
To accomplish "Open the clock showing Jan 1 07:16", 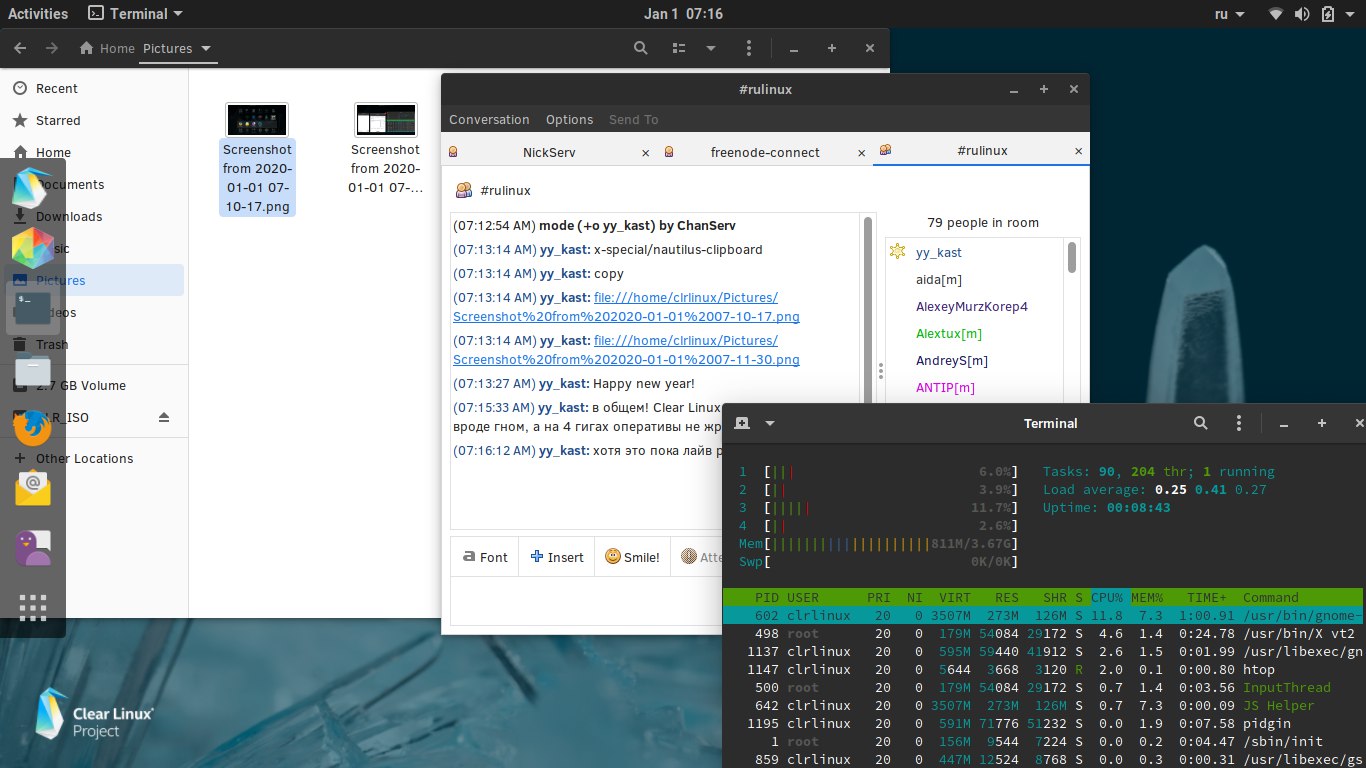I will click(x=683, y=14).
